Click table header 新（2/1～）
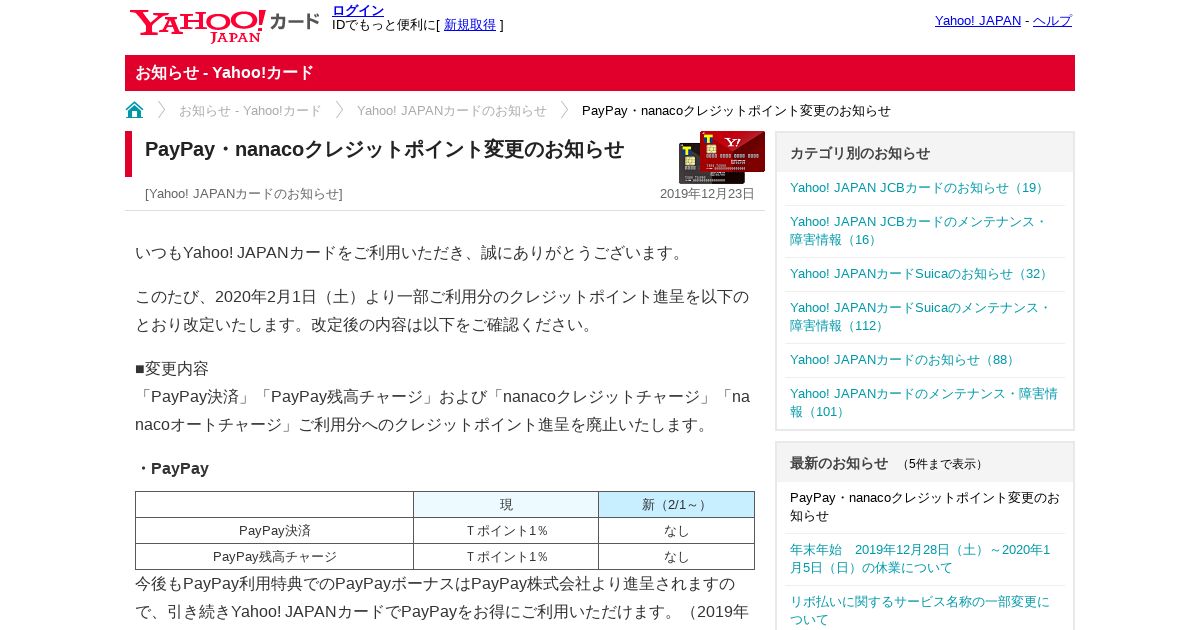 [x=676, y=505]
